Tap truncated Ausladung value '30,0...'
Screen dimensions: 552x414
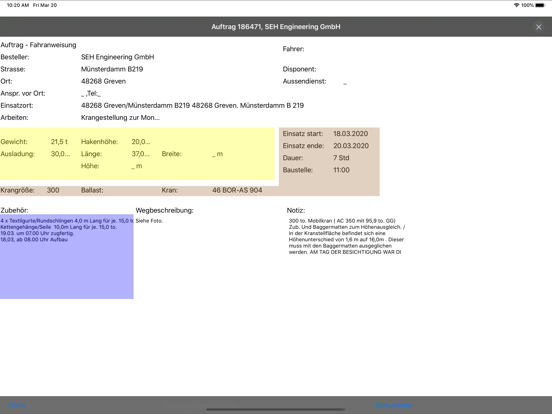pyautogui.click(x=60, y=154)
